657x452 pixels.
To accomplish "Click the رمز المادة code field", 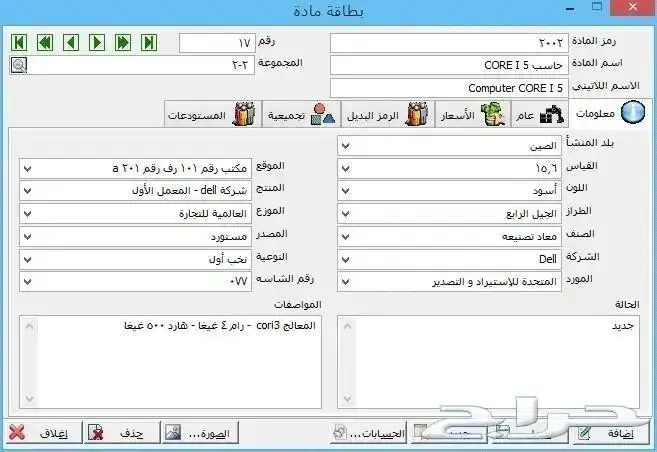I will (449, 43).
